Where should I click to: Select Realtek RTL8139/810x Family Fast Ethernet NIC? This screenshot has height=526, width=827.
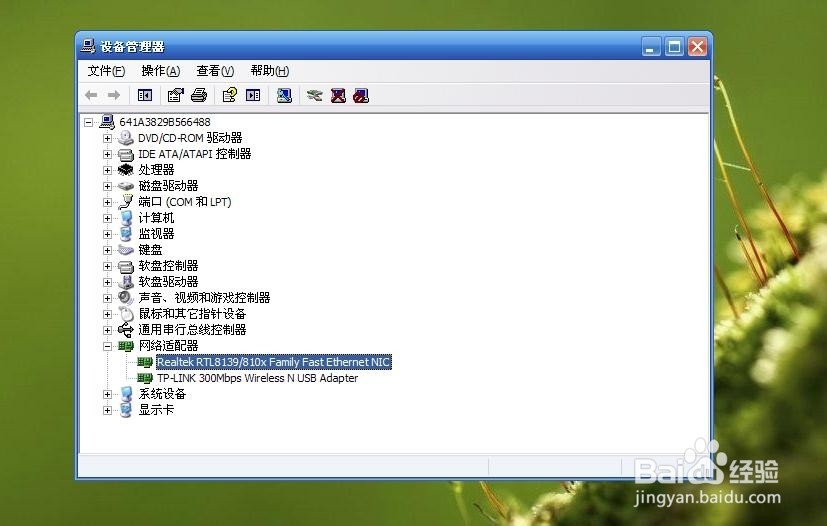tap(274, 362)
